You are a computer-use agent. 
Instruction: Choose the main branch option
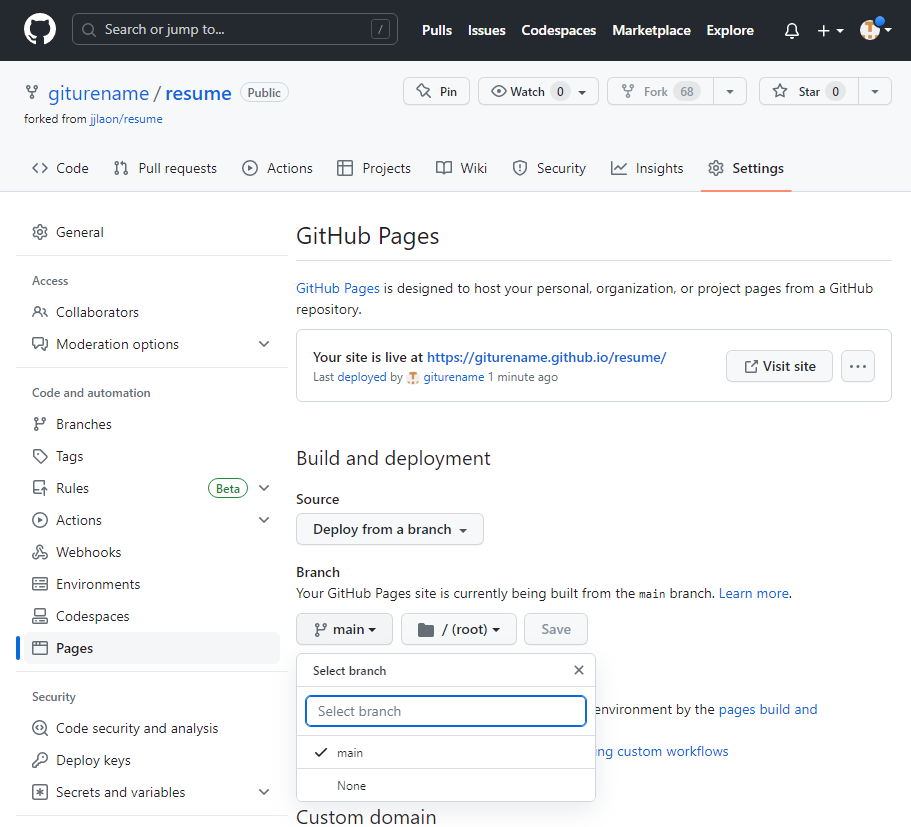[446, 753]
